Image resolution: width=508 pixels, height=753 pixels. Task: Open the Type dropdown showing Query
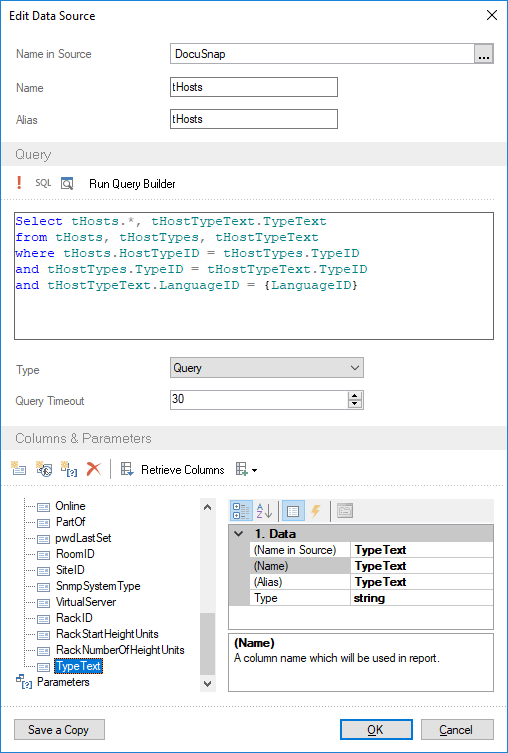[266, 368]
